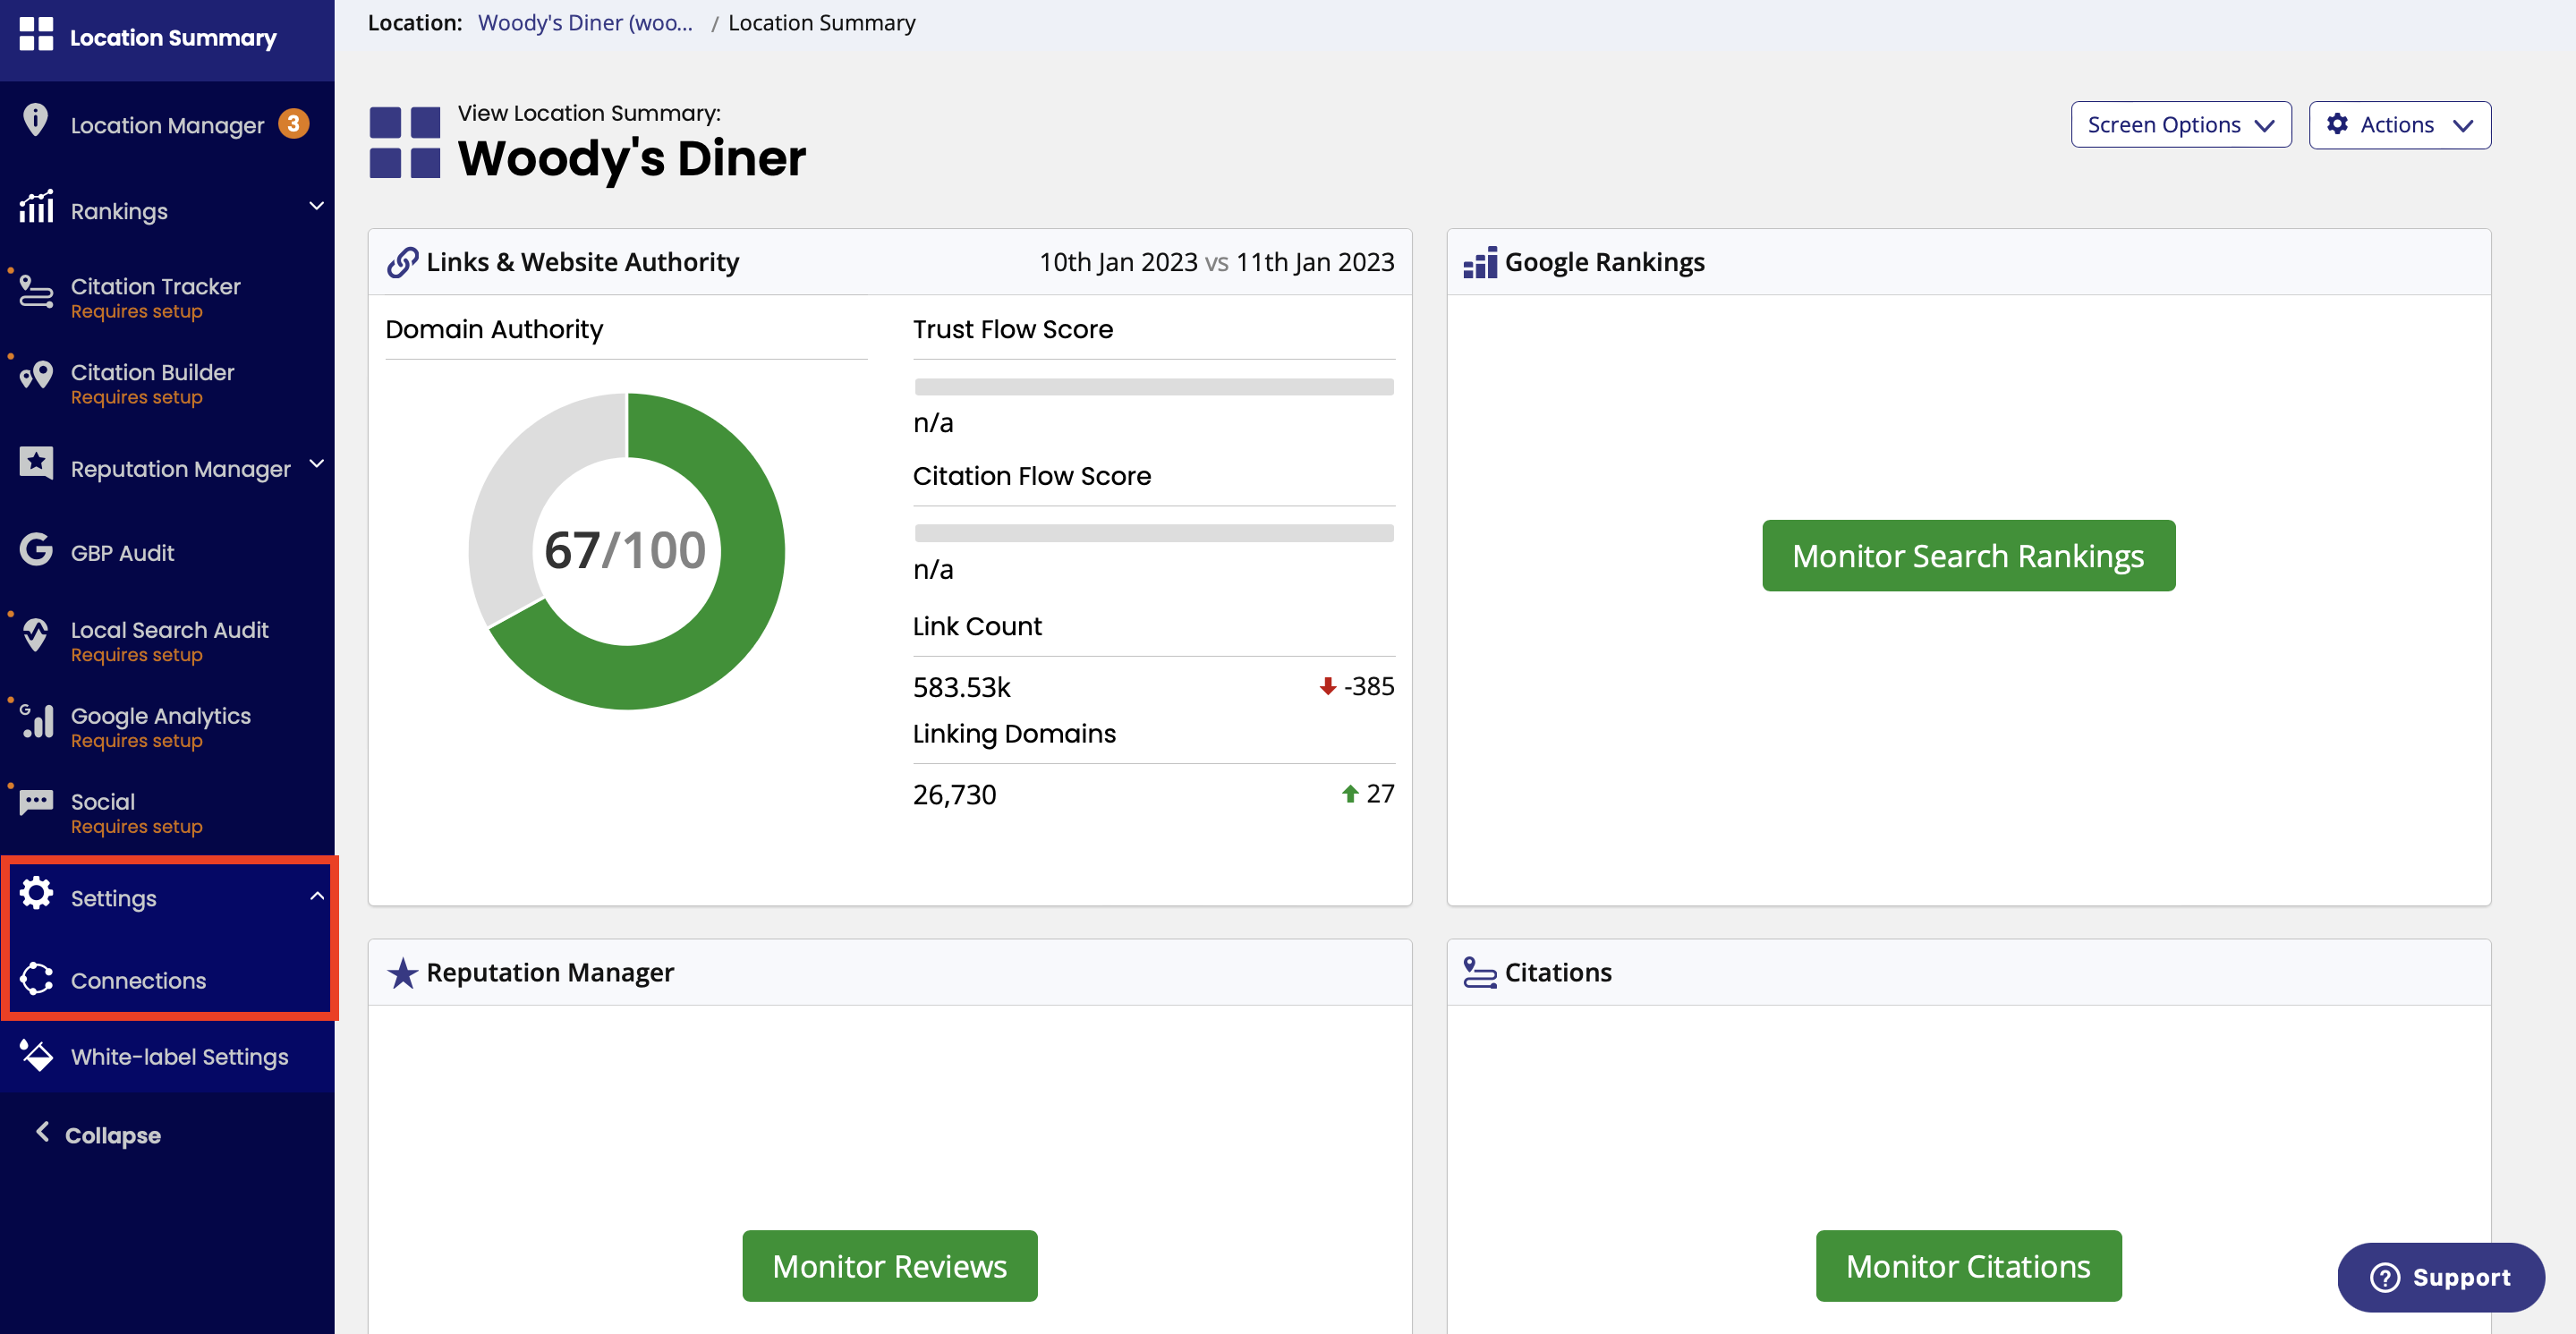Click the Google Rankings bar chart icon
The height and width of the screenshot is (1334, 2576).
(1480, 262)
